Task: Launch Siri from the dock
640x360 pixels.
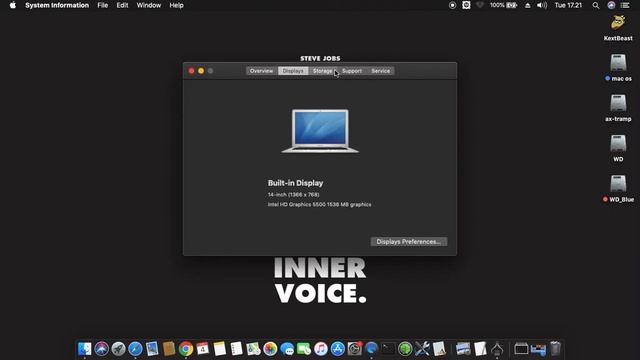Action: (102, 349)
